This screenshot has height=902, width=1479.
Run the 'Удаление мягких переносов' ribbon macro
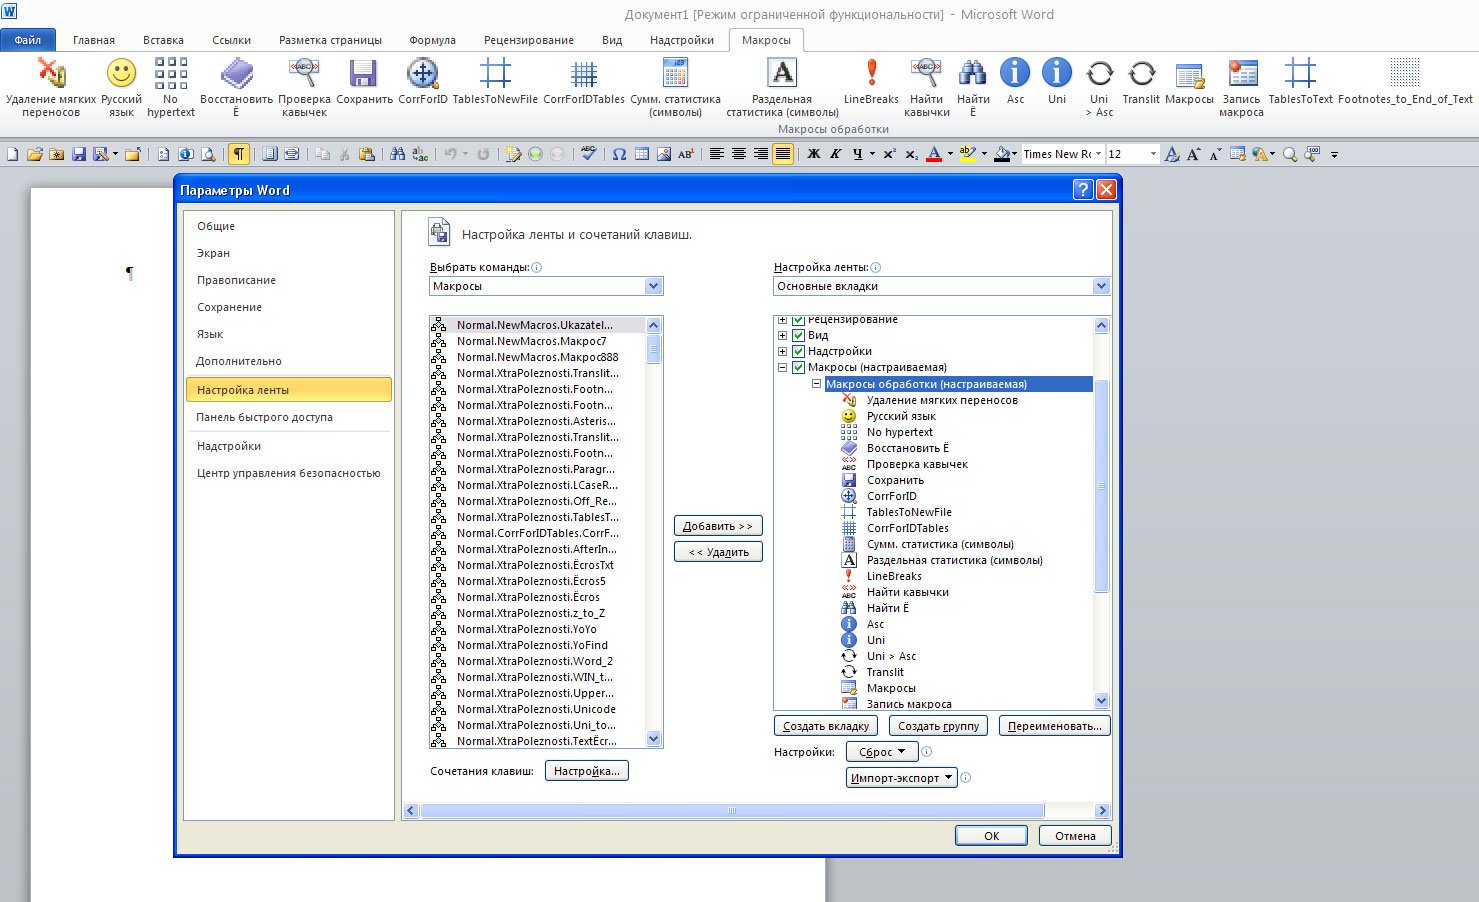click(51, 87)
